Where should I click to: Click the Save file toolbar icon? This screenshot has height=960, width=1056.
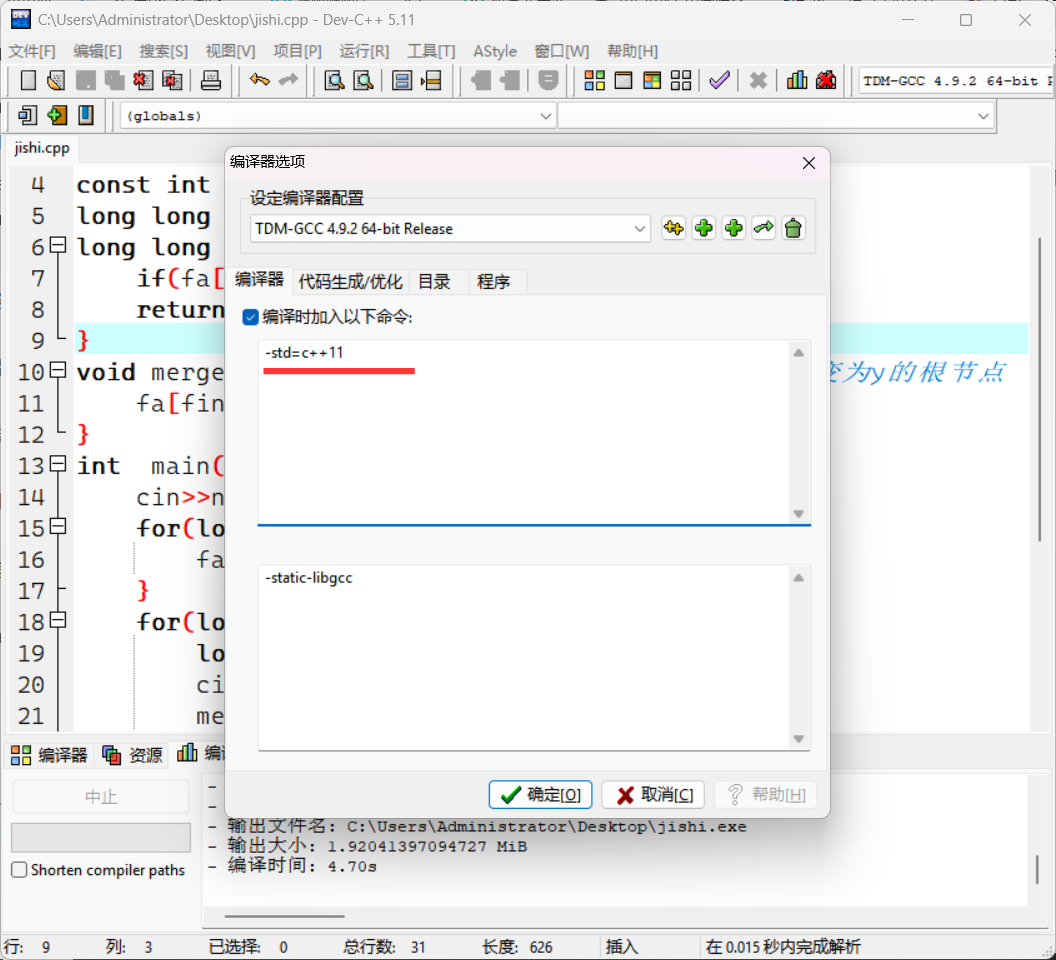[86, 81]
